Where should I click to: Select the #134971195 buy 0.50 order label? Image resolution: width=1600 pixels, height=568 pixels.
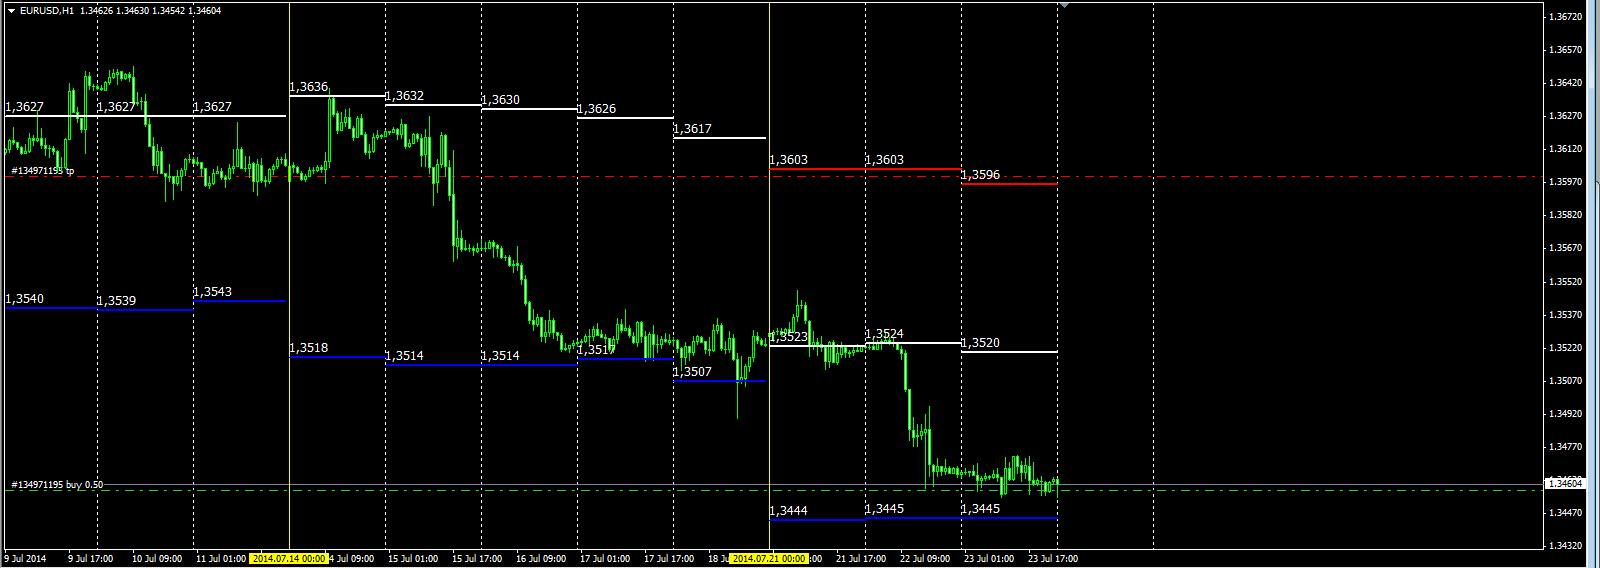coord(57,484)
